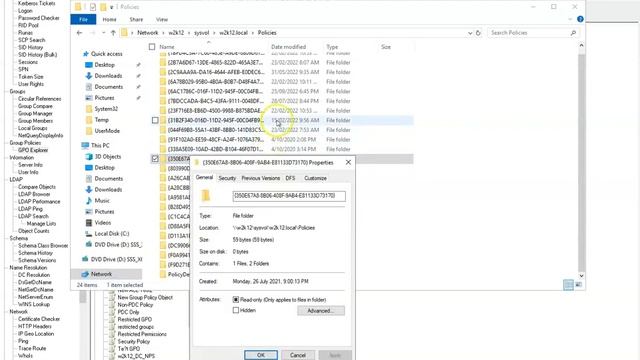Open Token Size in the tool tree
640x360 pixels.
coord(31,77)
